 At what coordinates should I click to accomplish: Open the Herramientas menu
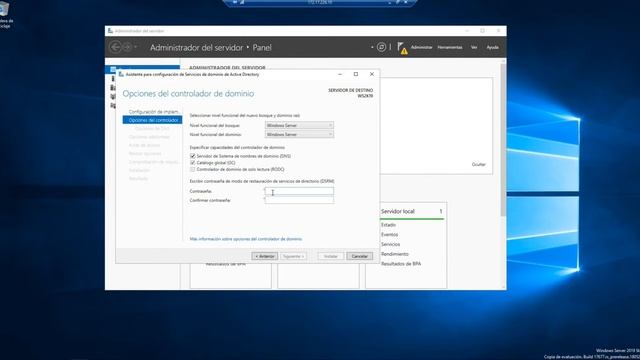[450, 47]
